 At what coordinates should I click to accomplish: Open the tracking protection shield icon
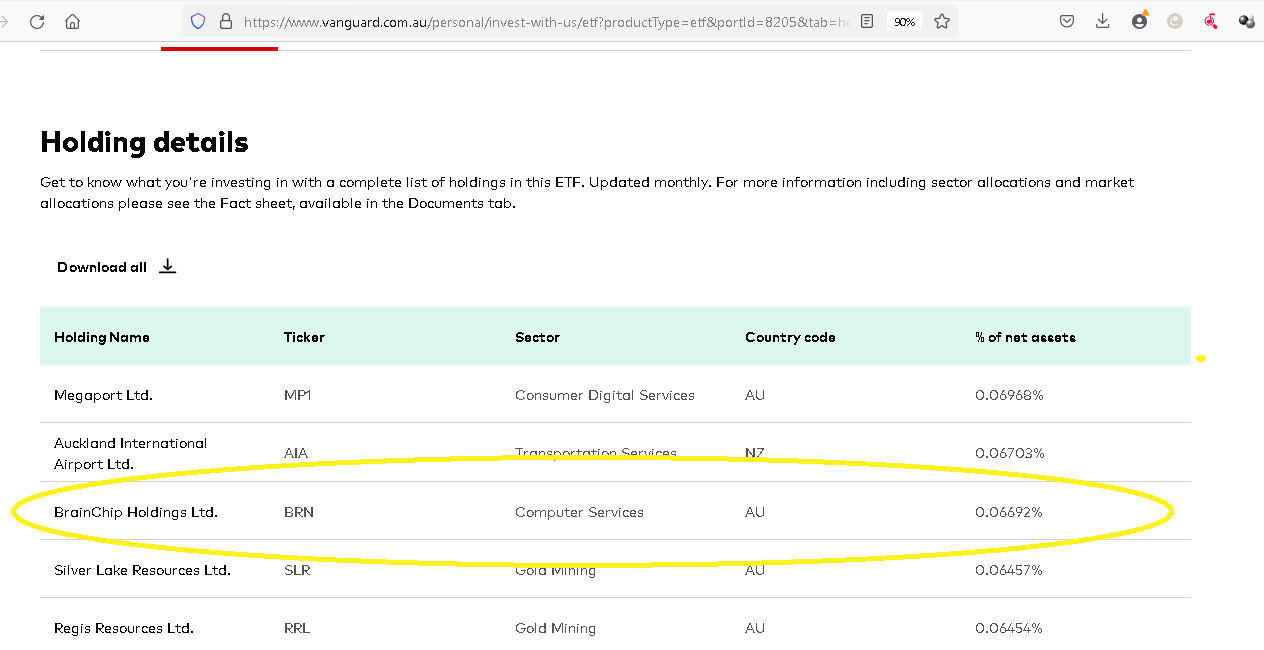pyautogui.click(x=197, y=21)
